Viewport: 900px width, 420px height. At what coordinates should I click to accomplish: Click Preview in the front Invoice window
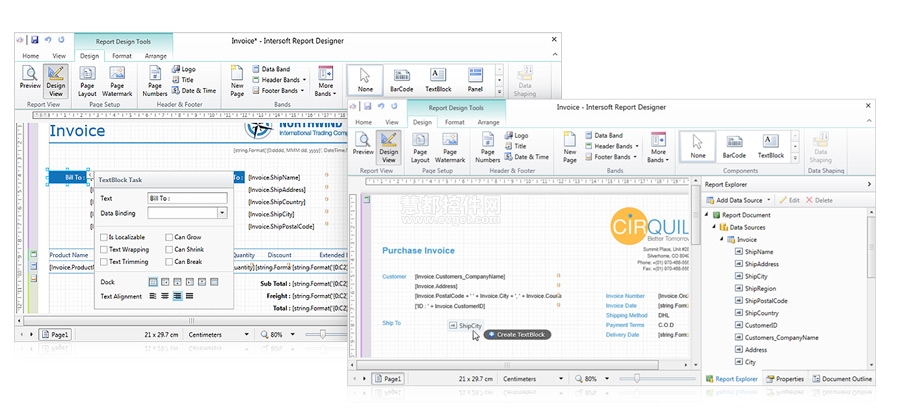coord(363,144)
